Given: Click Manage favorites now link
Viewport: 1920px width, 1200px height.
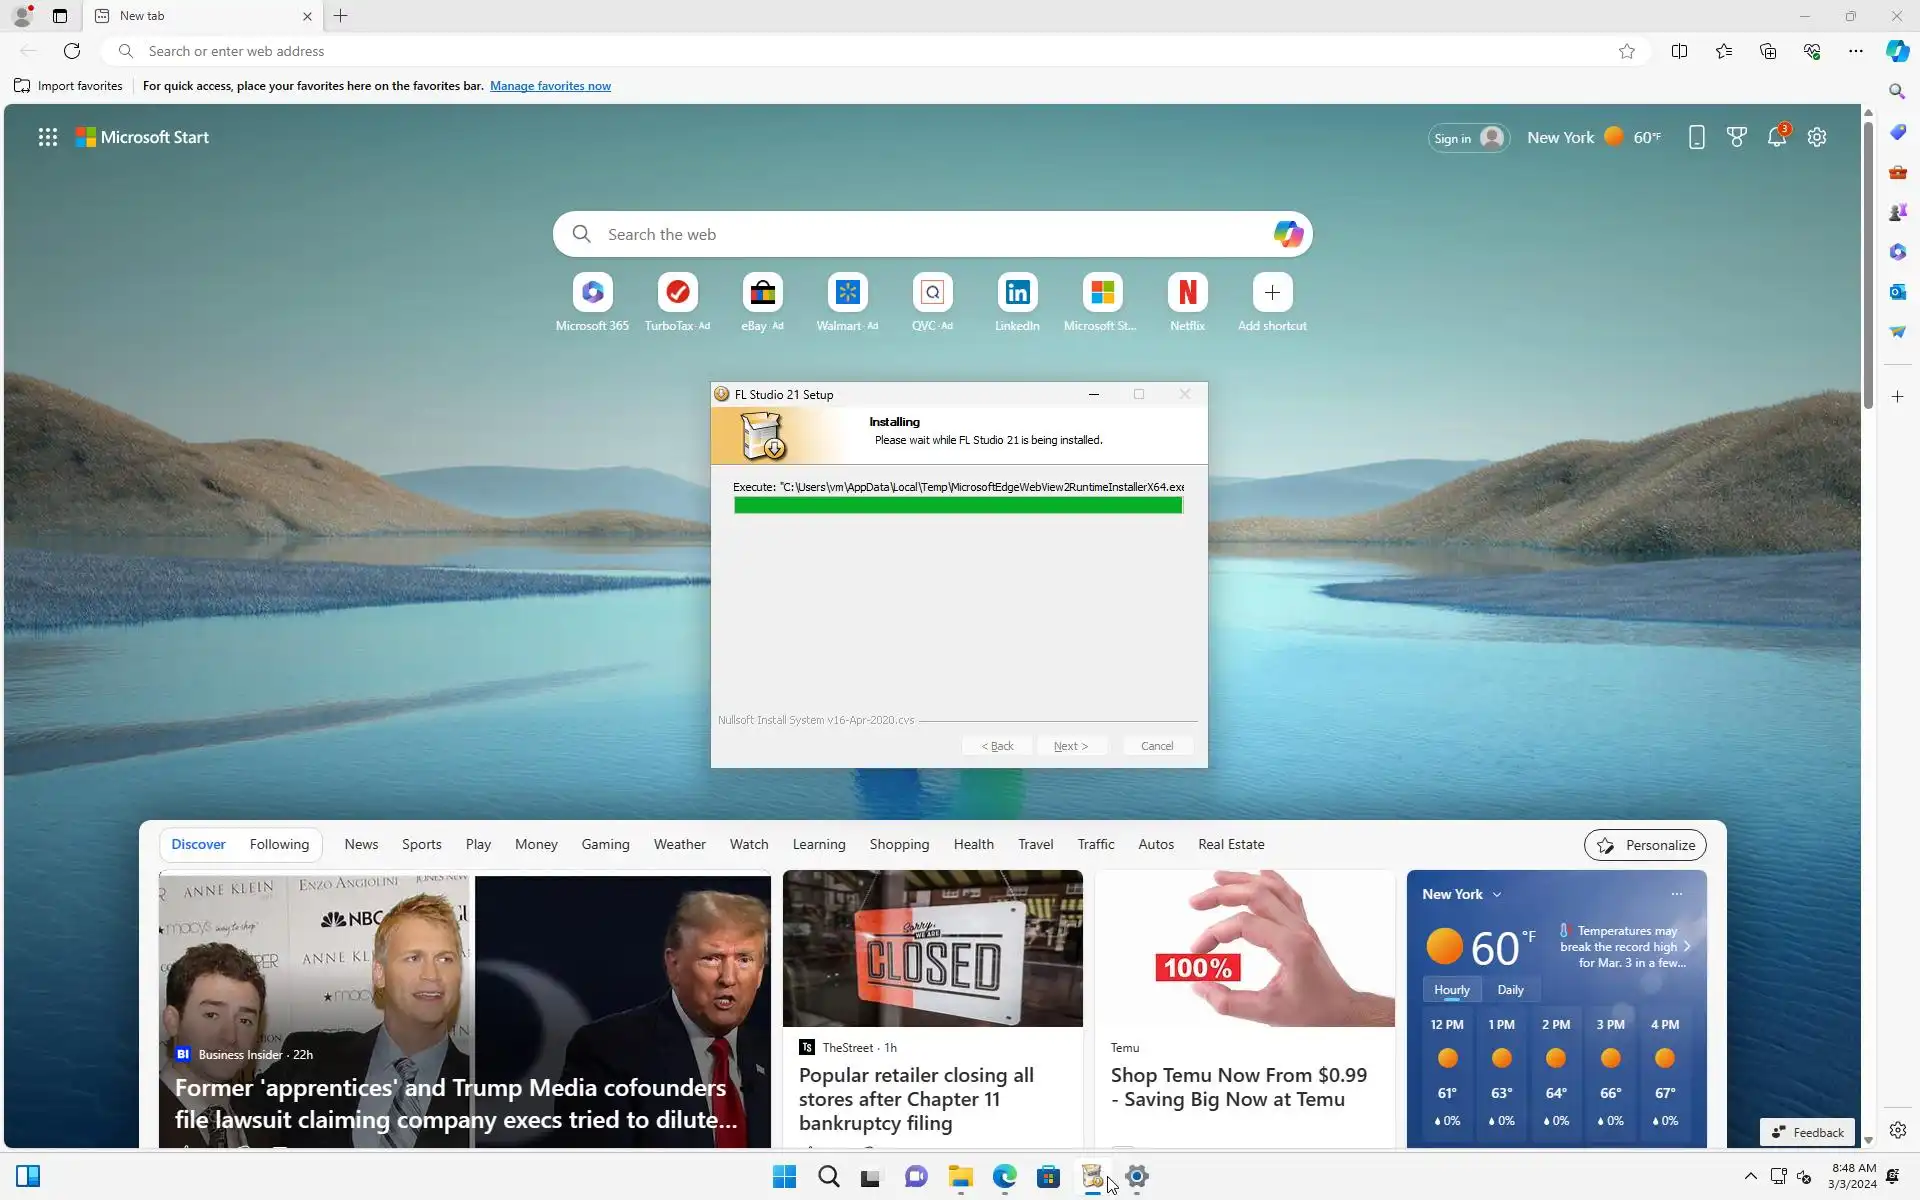Looking at the screenshot, I should [x=550, y=86].
